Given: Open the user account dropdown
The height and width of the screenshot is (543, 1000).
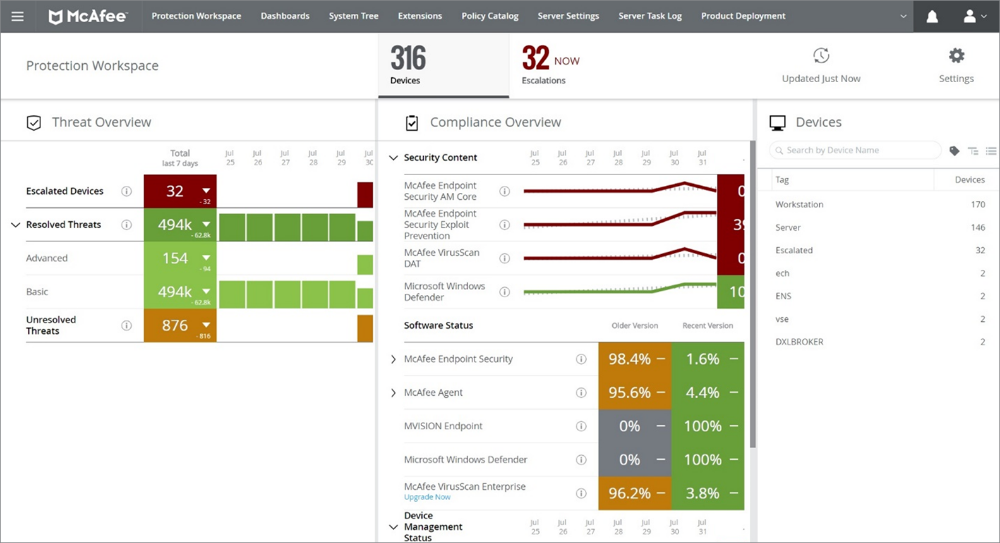Looking at the screenshot, I should coord(974,16).
